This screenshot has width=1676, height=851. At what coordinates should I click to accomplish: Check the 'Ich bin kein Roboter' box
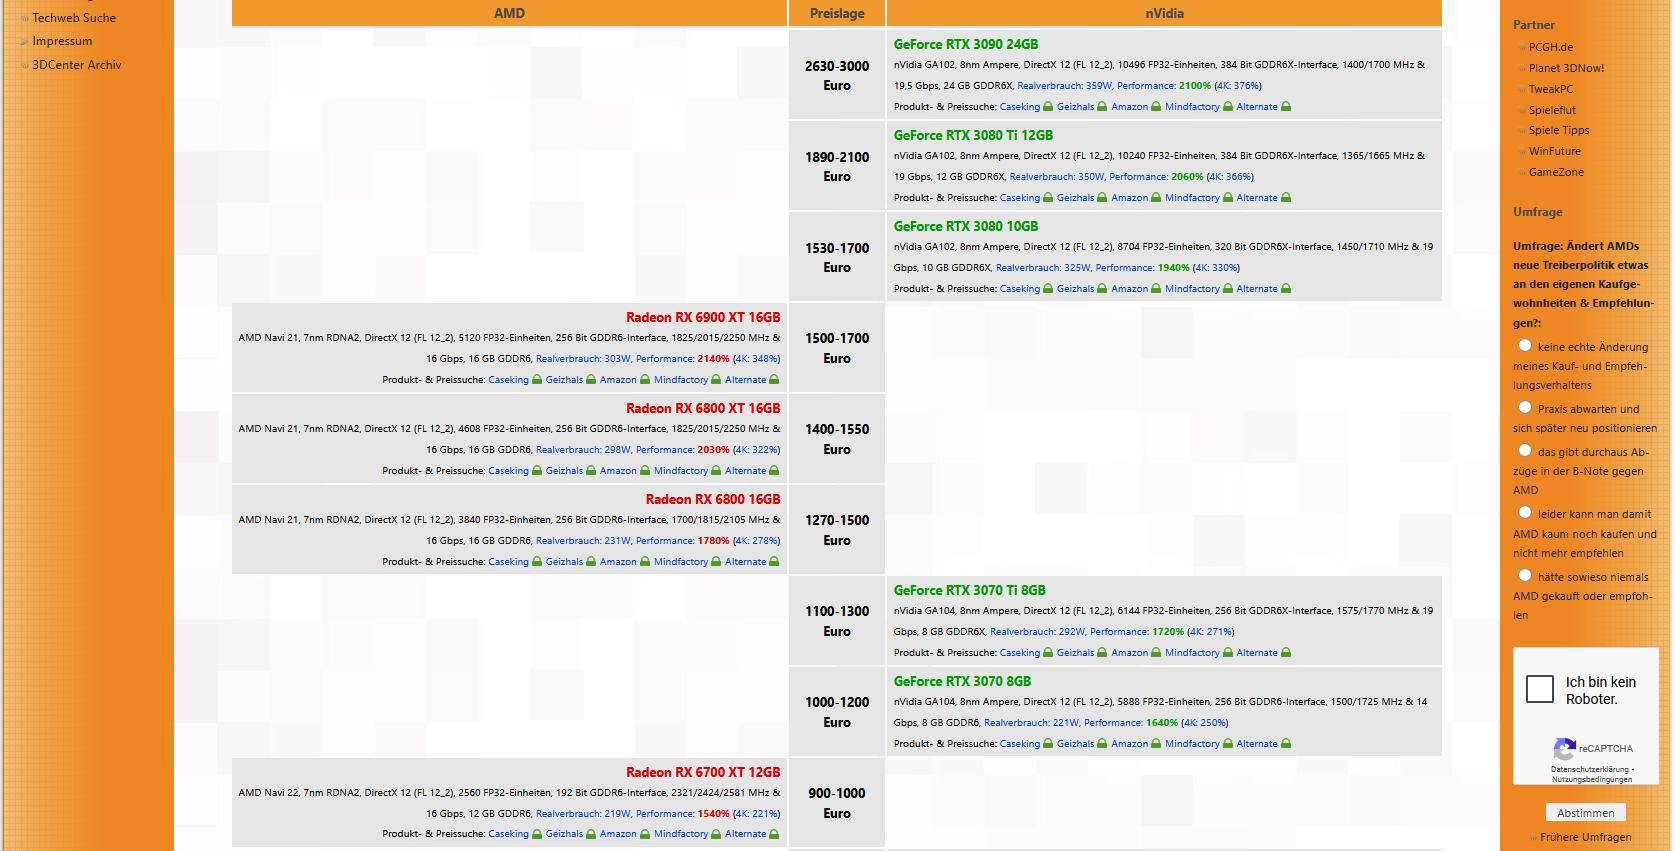(1540, 689)
